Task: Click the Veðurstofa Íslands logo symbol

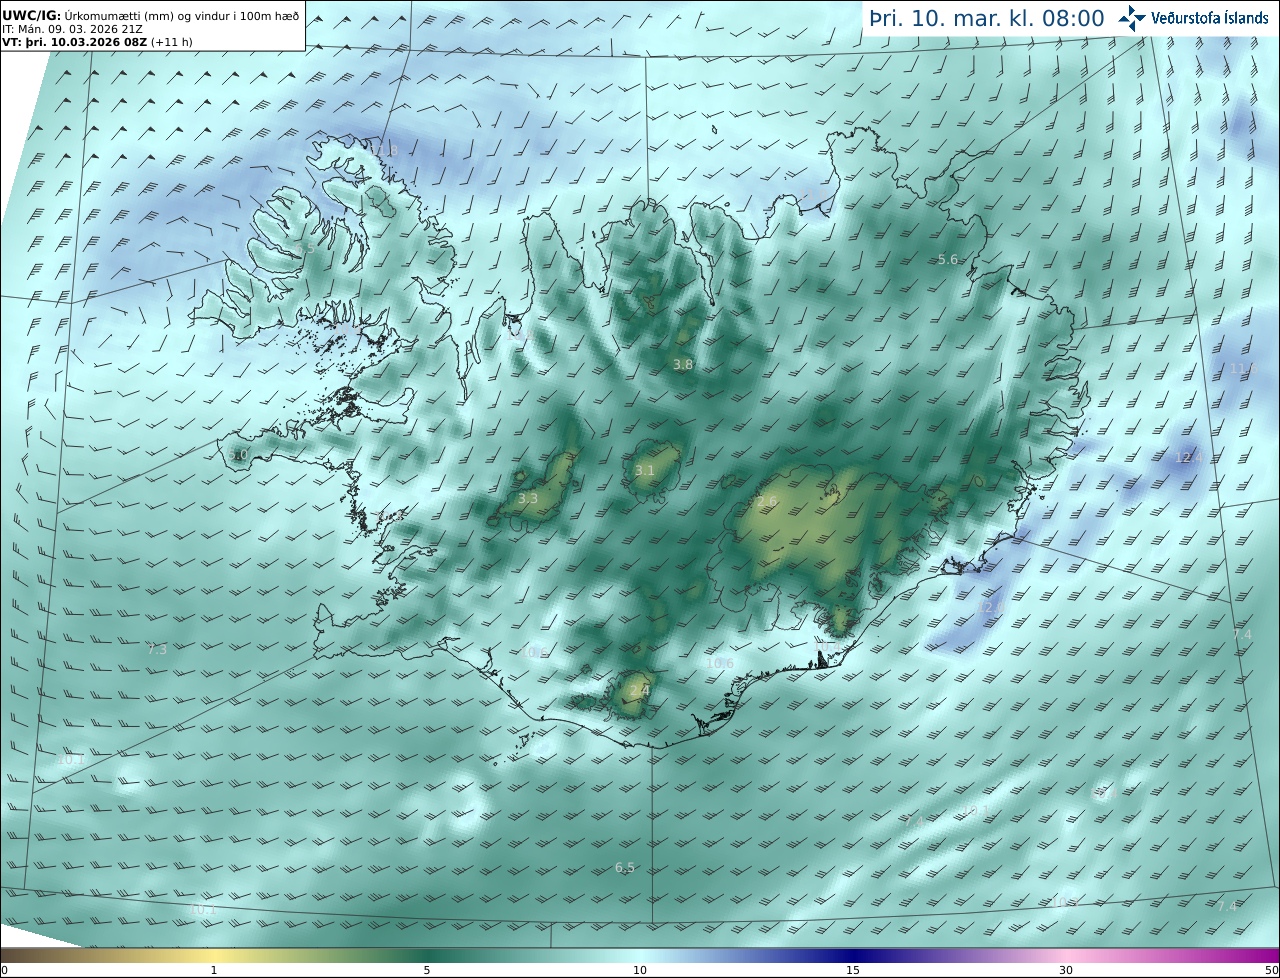Action: click(x=1132, y=18)
